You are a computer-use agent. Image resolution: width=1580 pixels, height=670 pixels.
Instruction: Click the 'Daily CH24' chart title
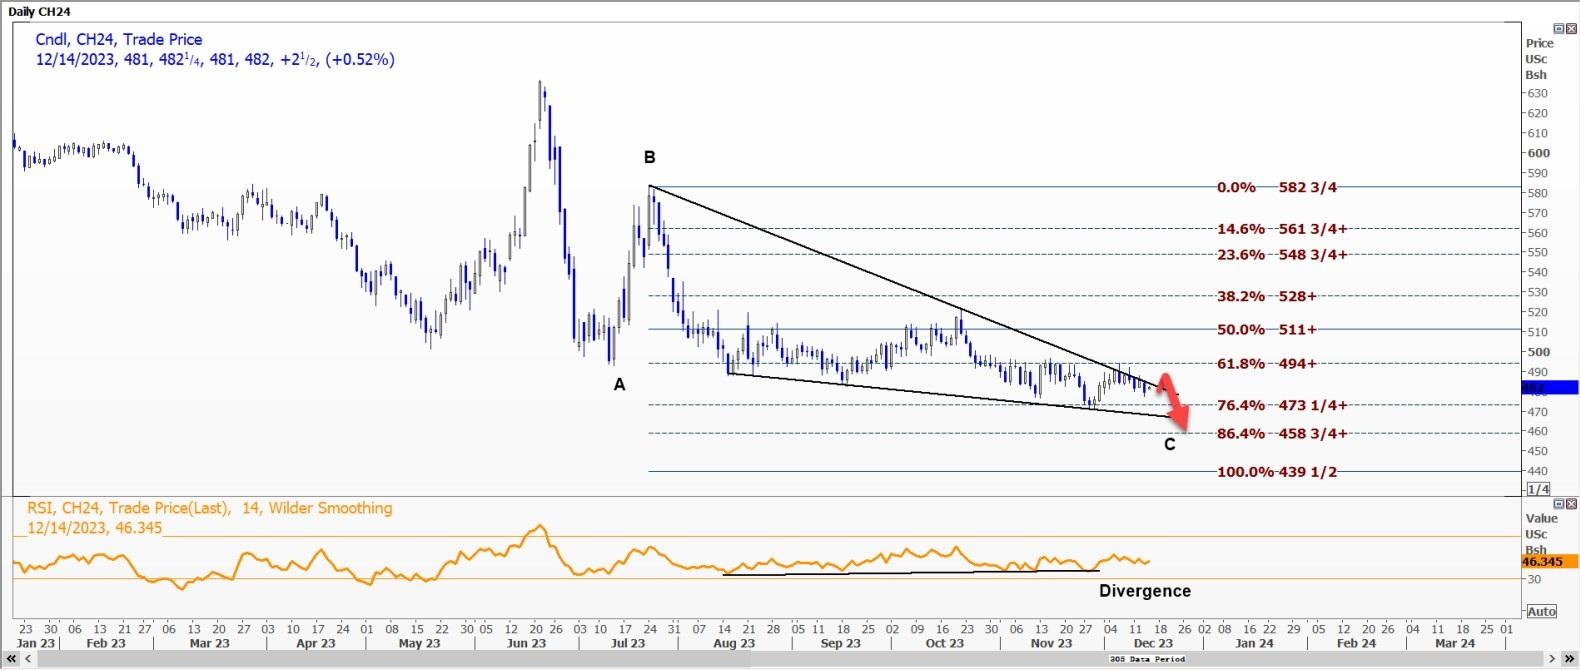[x=40, y=11]
